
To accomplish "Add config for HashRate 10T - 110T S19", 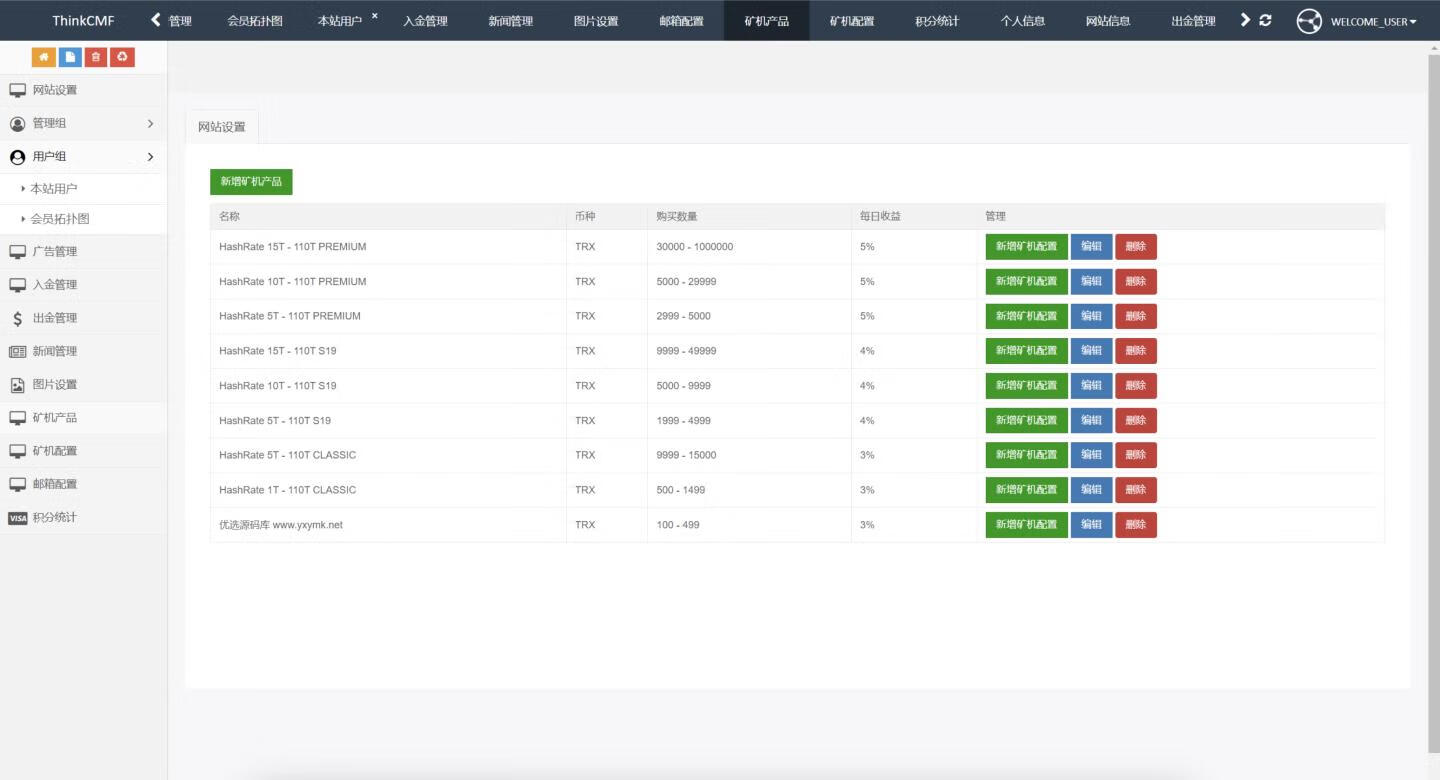I will 1026,386.
